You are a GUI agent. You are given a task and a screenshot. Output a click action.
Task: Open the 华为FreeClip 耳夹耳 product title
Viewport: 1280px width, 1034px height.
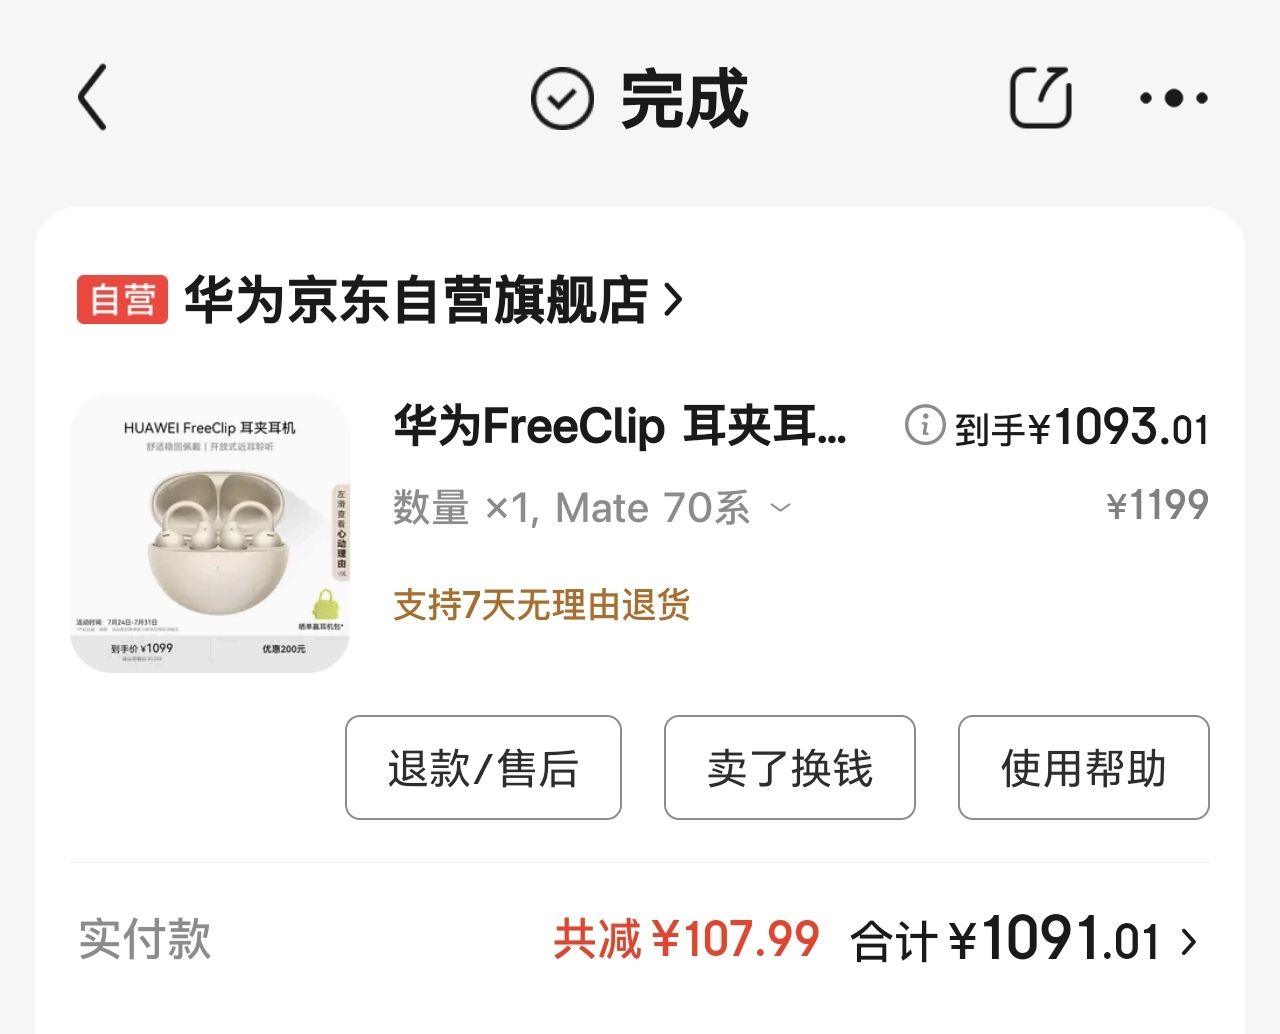point(620,426)
